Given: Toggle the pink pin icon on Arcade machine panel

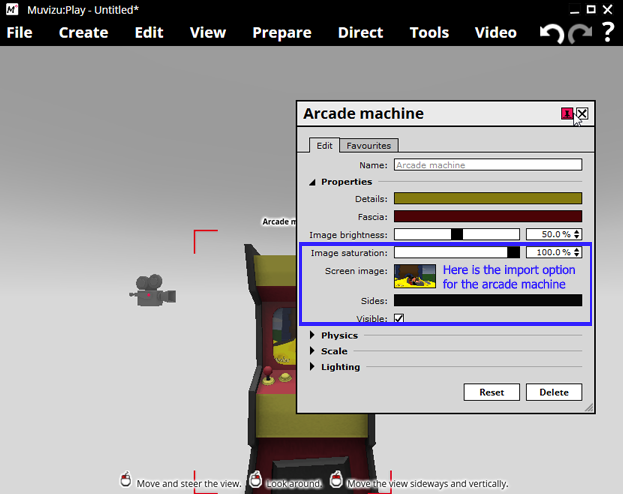Looking at the screenshot, I should (x=567, y=114).
